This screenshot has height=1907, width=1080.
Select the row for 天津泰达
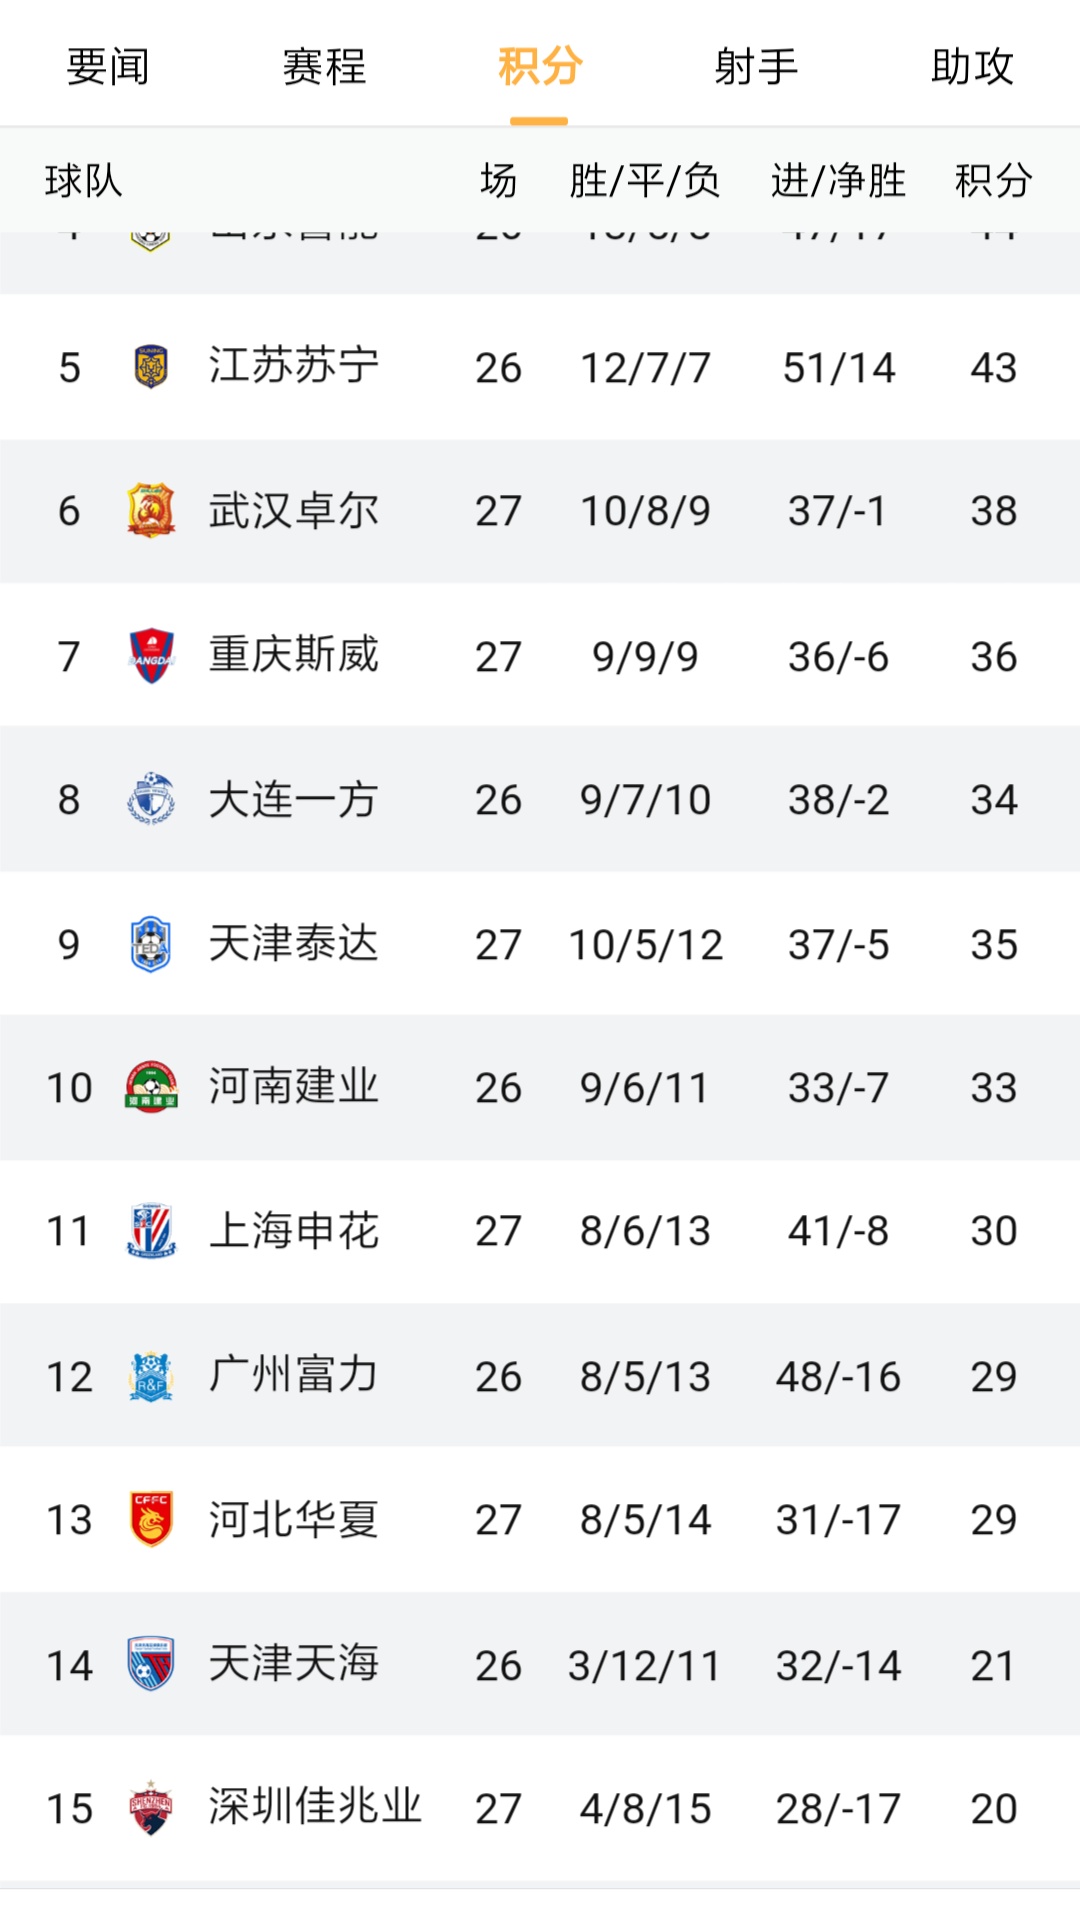tap(540, 943)
